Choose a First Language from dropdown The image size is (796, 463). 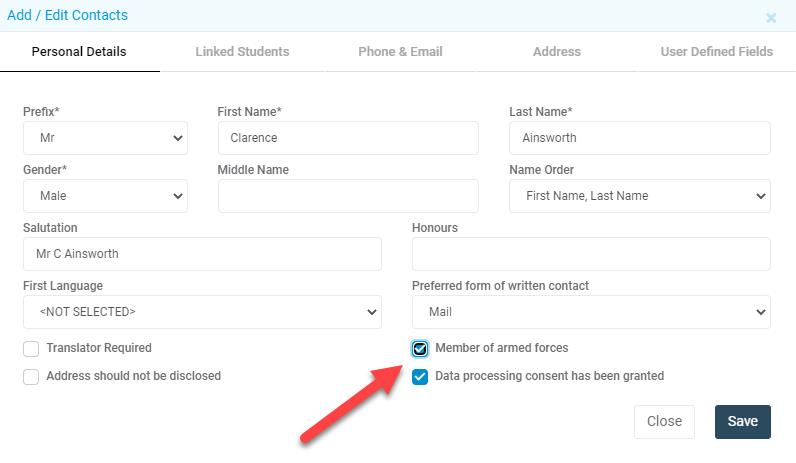tap(202, 312)
